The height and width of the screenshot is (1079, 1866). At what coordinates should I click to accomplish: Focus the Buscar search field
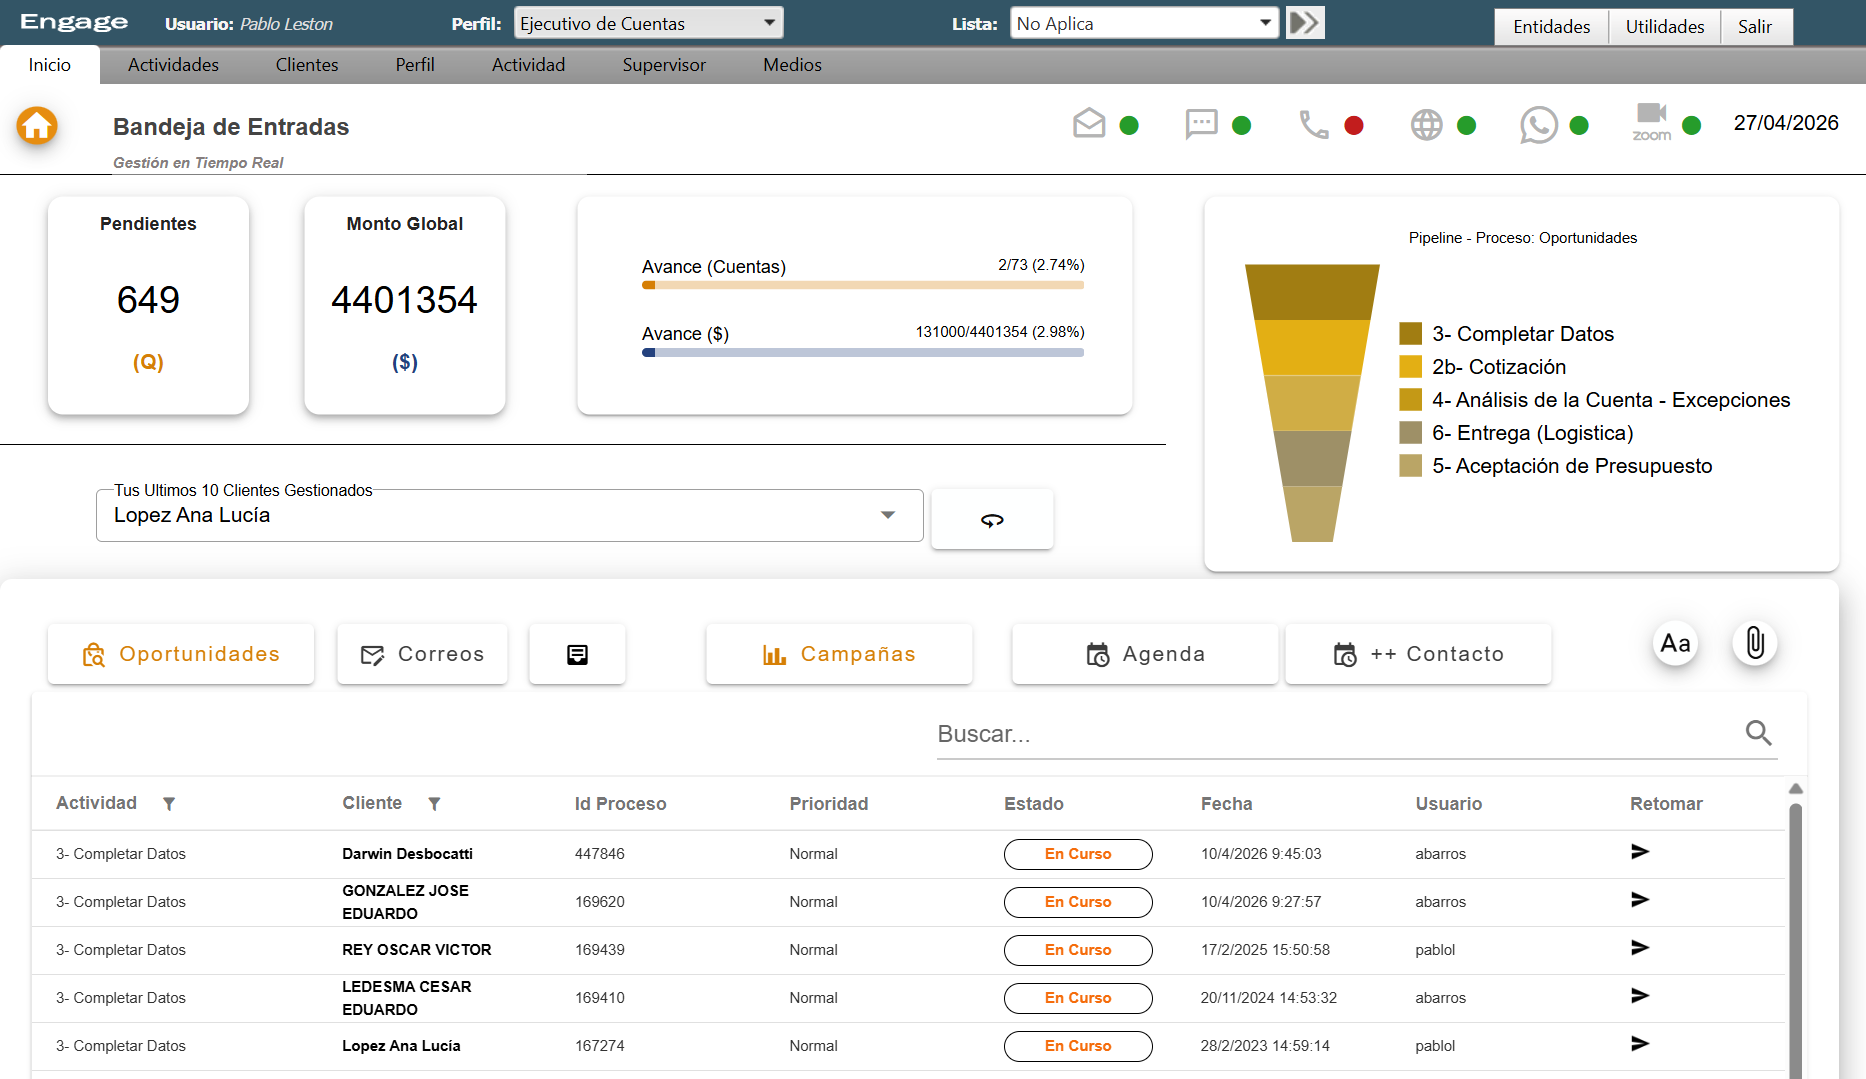1340,734
